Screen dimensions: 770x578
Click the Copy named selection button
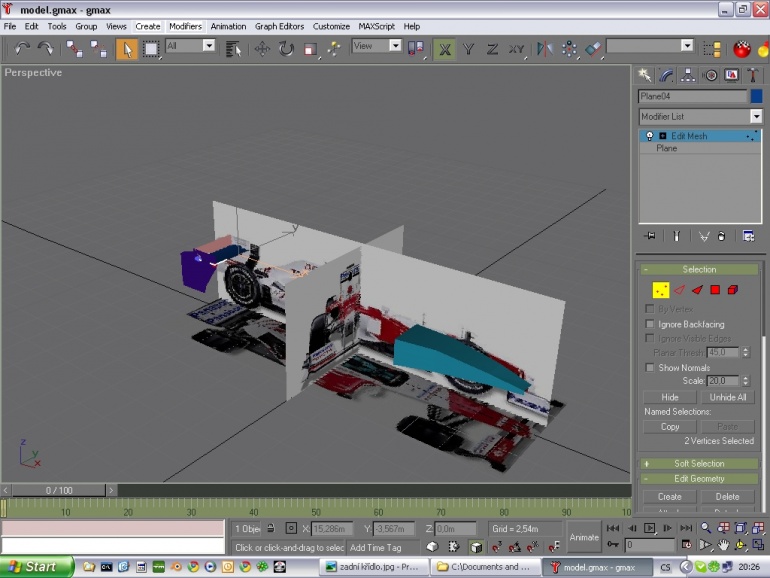coord(669,427)
